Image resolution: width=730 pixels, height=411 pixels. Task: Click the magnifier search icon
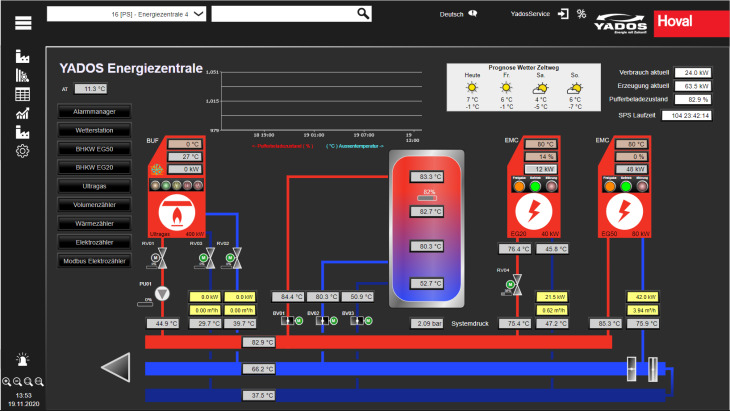coord(363,13)
